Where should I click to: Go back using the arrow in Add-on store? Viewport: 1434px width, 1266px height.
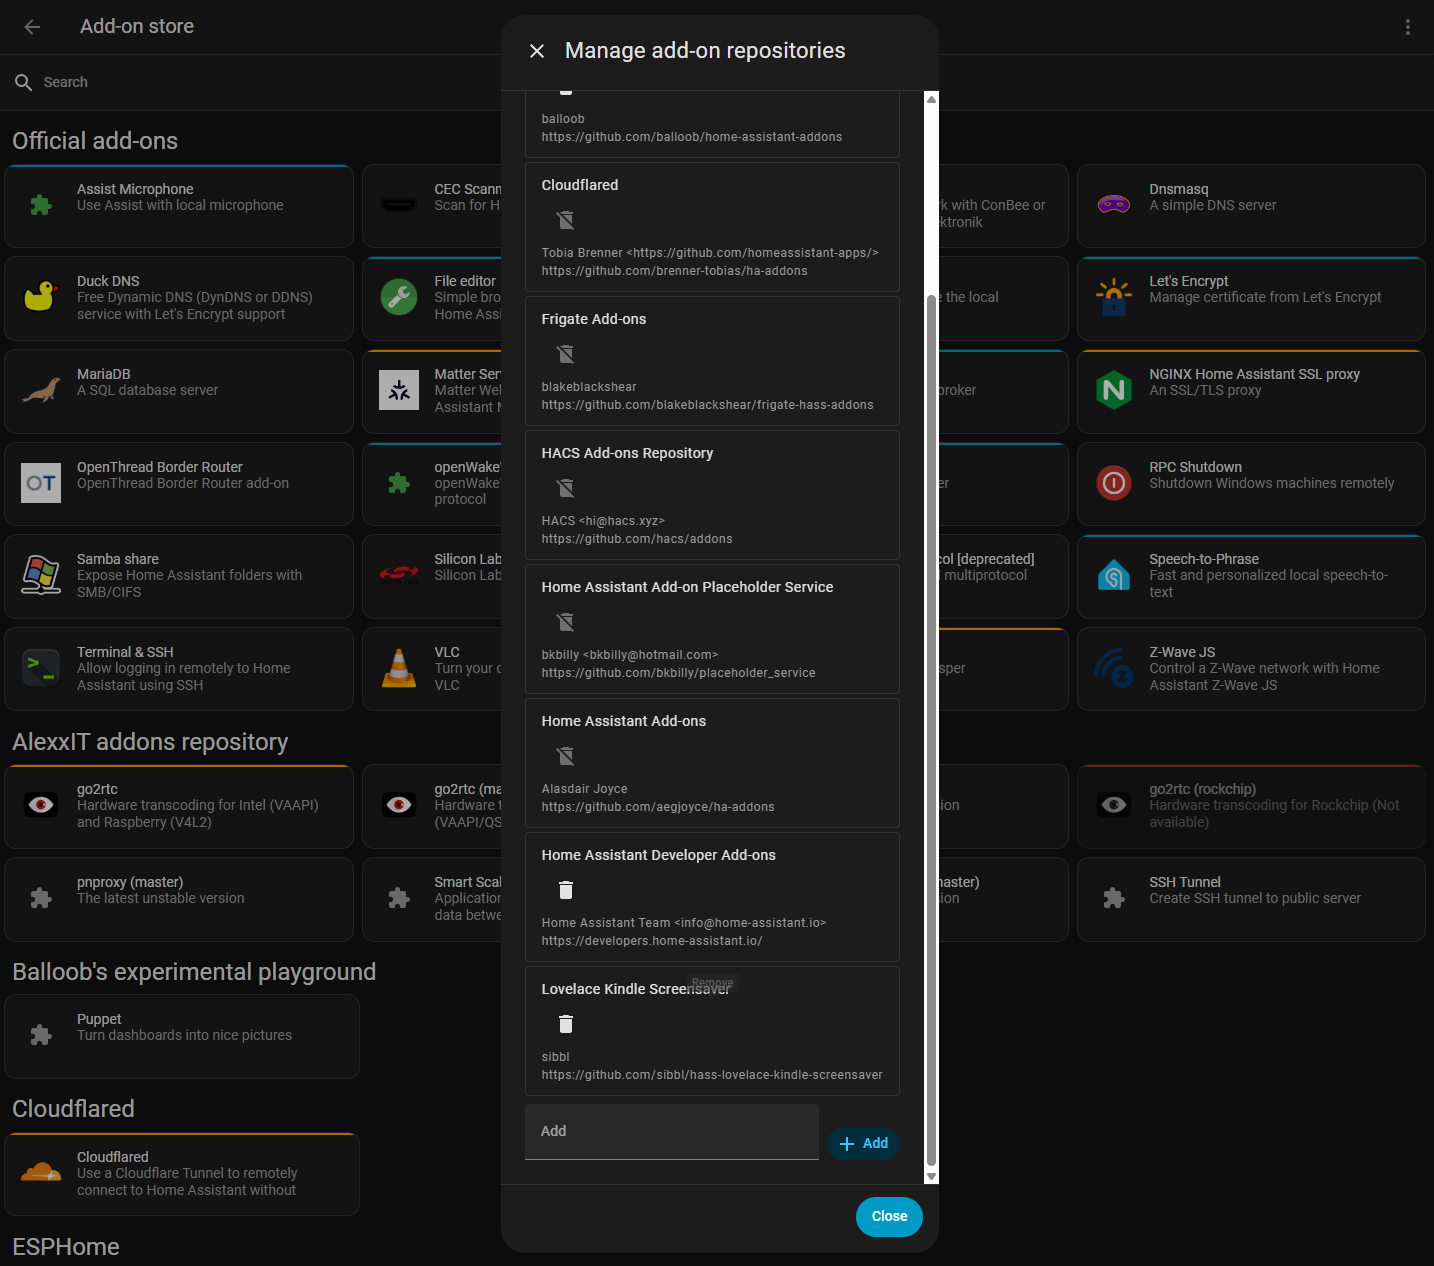[32, 27]
